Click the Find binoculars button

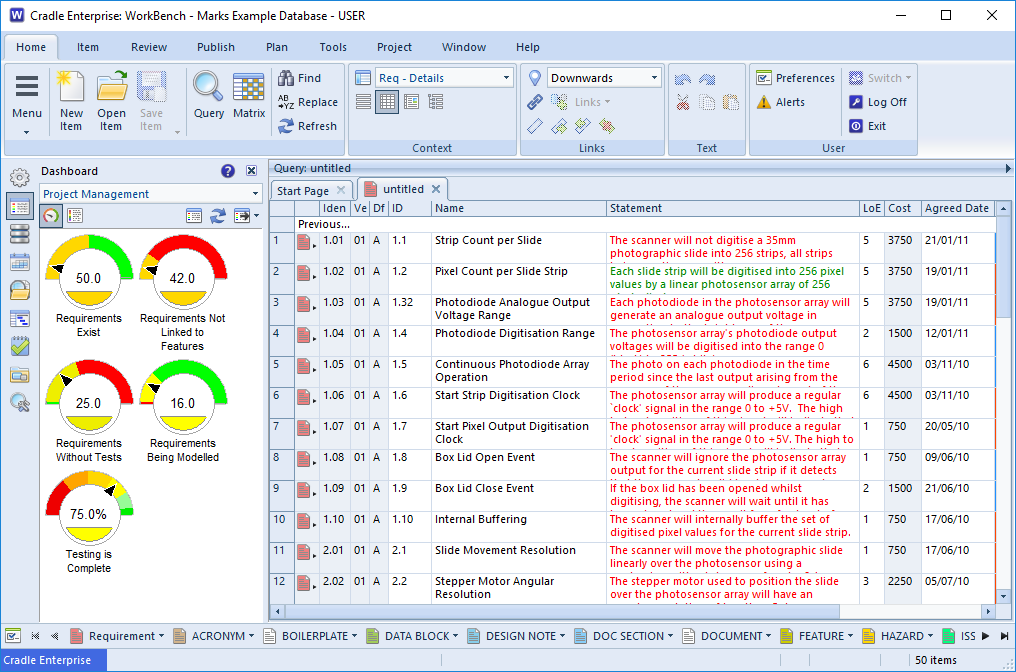299,78
